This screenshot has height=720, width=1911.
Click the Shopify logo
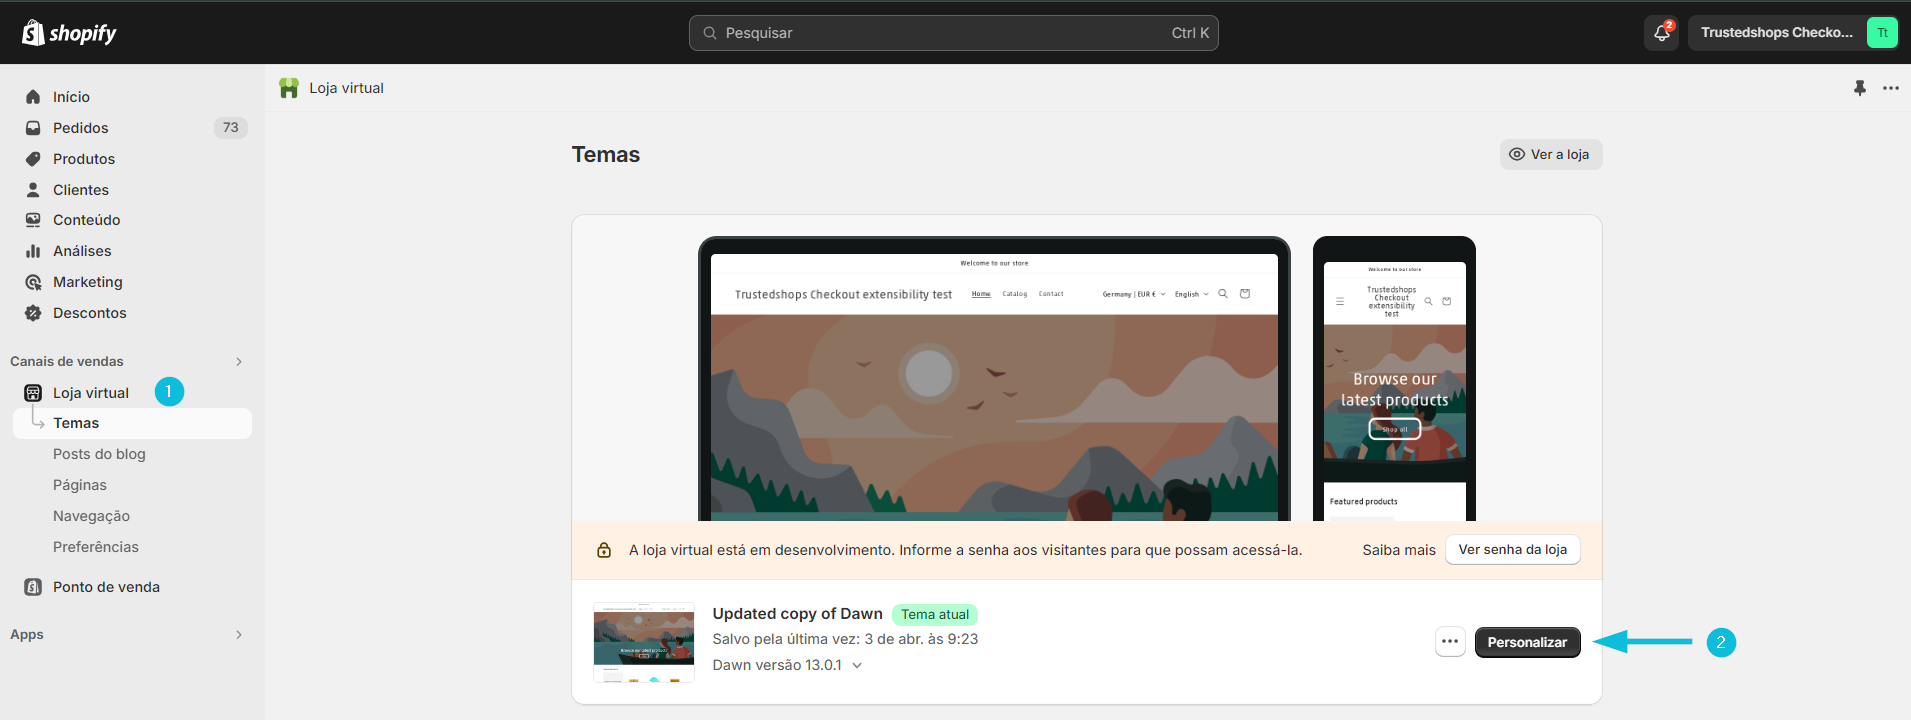click(69, 33)
